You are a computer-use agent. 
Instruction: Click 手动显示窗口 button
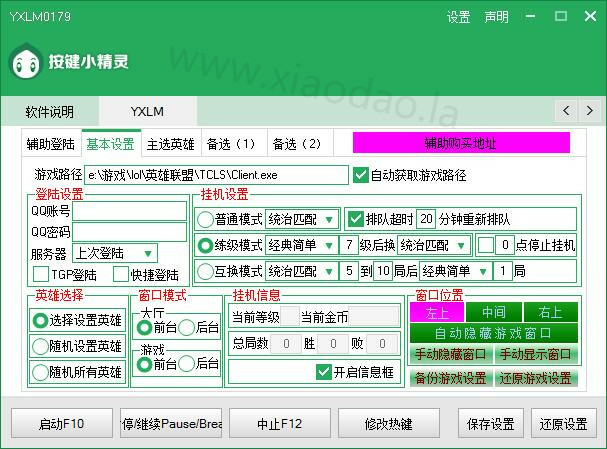536,353
